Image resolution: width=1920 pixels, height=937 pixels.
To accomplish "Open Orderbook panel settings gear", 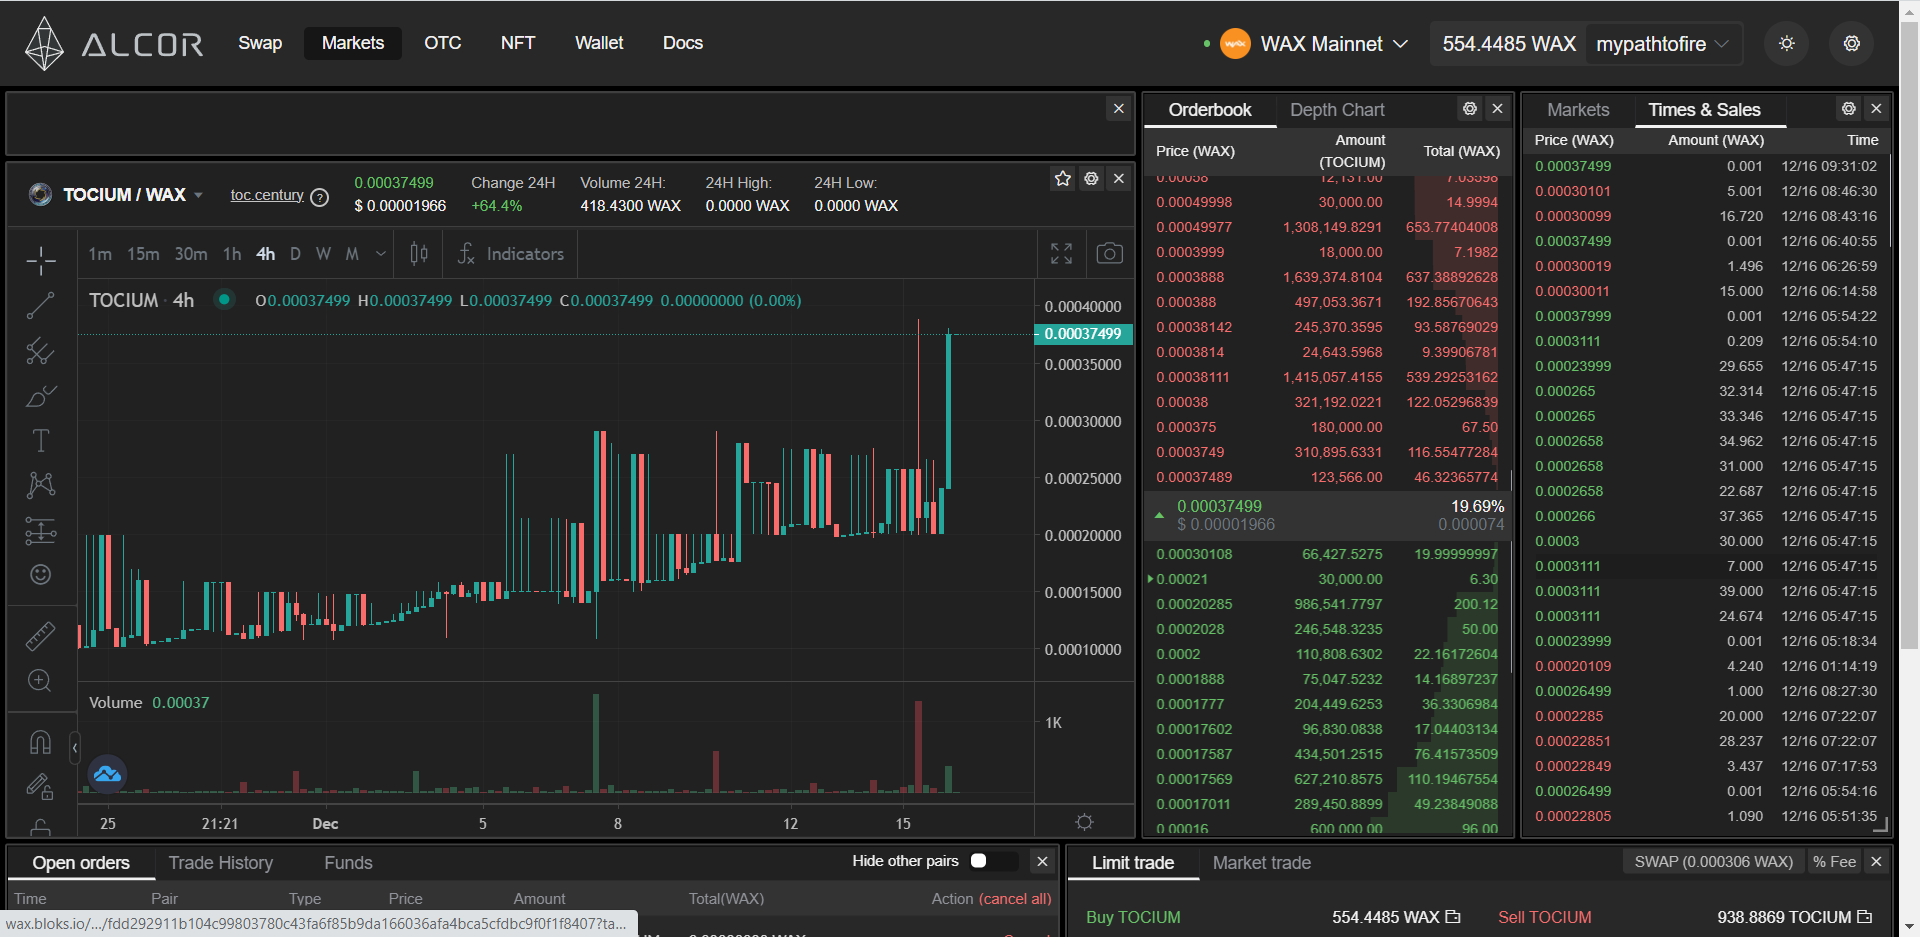I will point(1469,109).
